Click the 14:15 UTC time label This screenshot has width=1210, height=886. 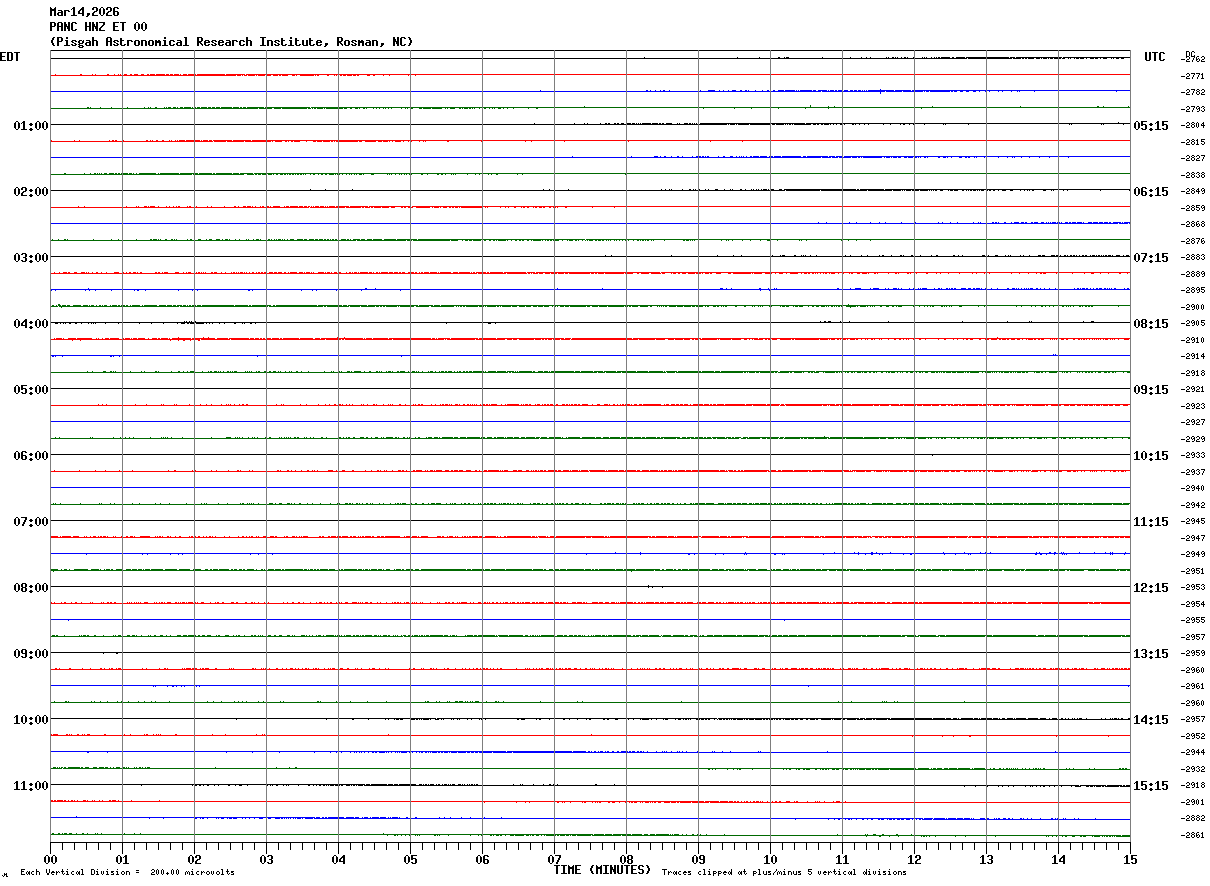coord(1151,720)
